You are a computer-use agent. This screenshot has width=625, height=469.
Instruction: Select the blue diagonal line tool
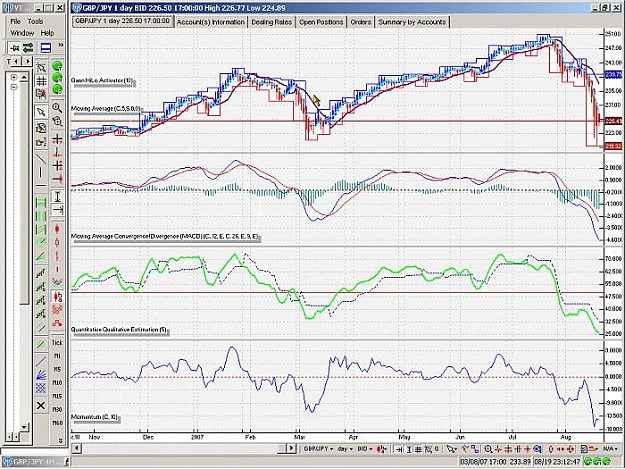tap(41, 361)
